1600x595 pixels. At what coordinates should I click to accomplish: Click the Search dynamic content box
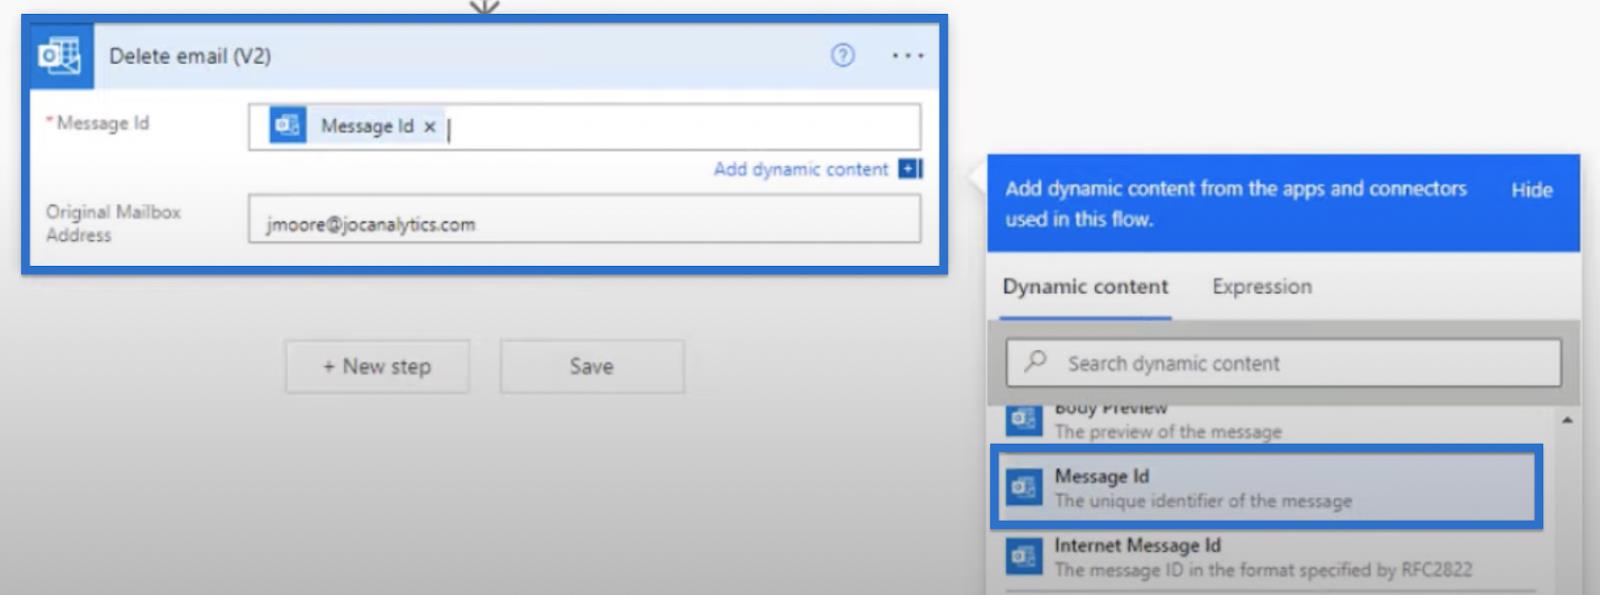pos(1283,363)
